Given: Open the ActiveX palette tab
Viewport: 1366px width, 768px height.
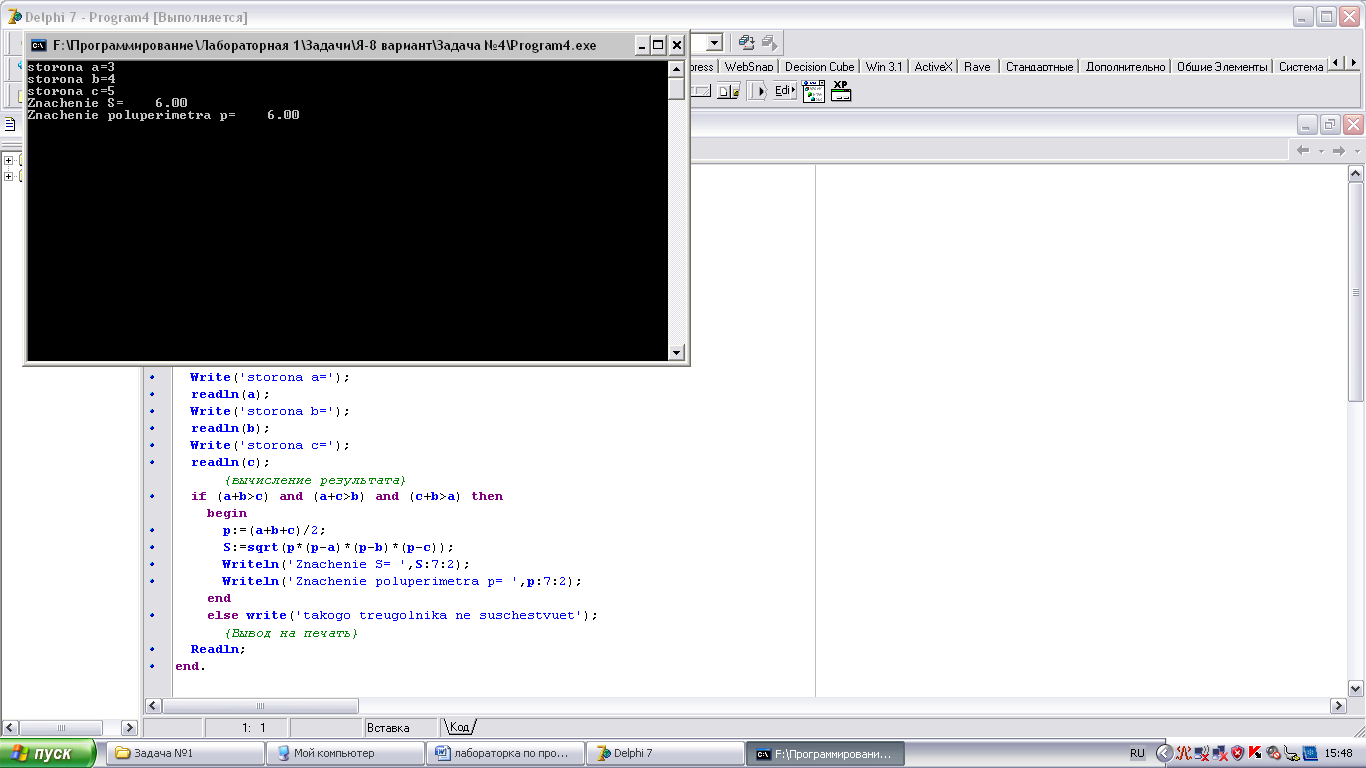Looking at the screenshot, I should coord(933,66).
